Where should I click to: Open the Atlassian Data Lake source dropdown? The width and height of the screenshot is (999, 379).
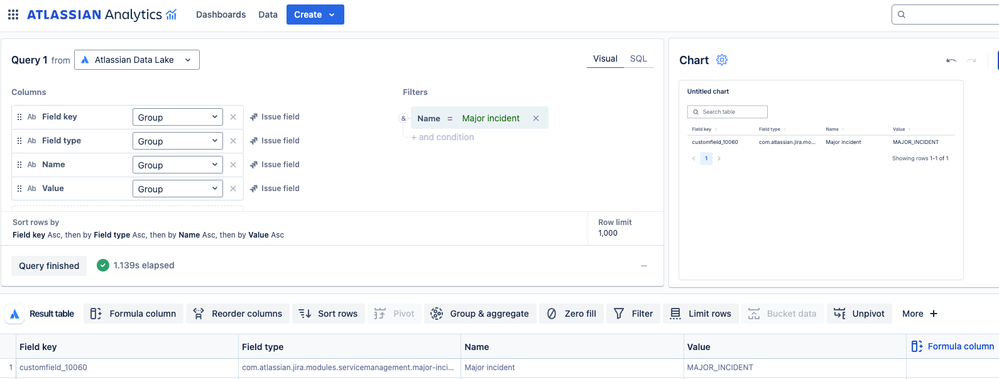tap(137, 60)
